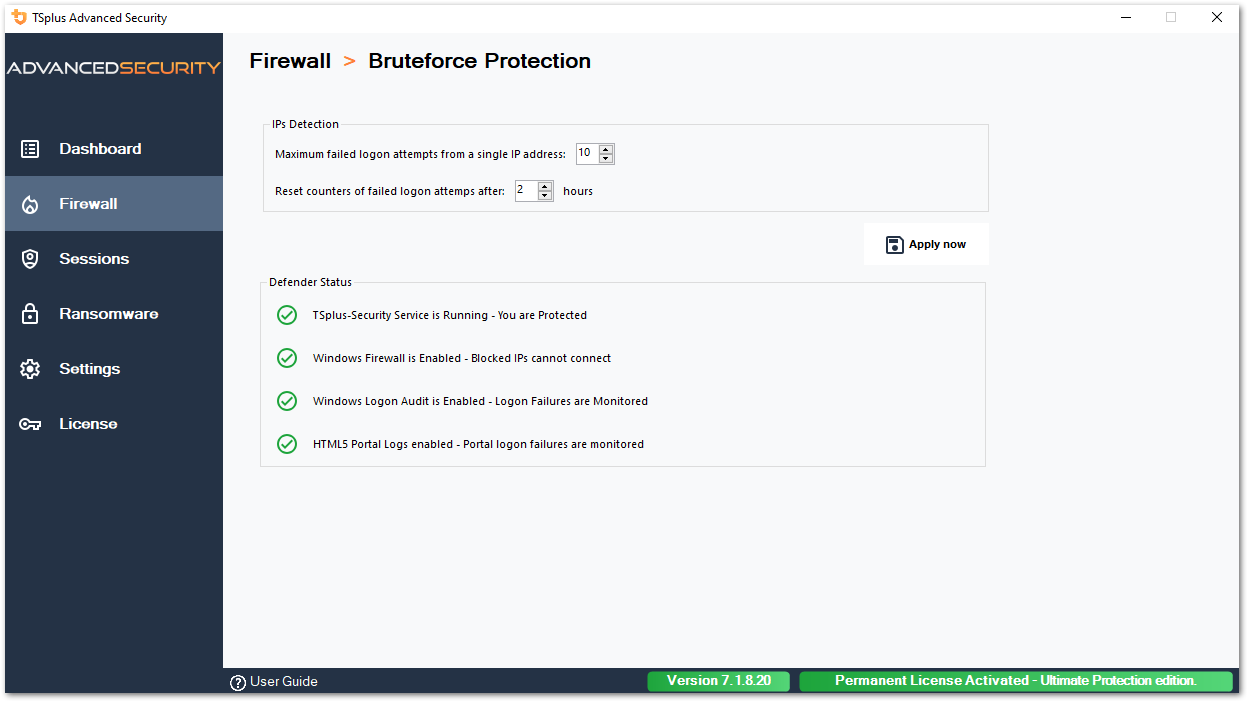
Task: Select Firewall in the sidebar
Action: (114, 204)
